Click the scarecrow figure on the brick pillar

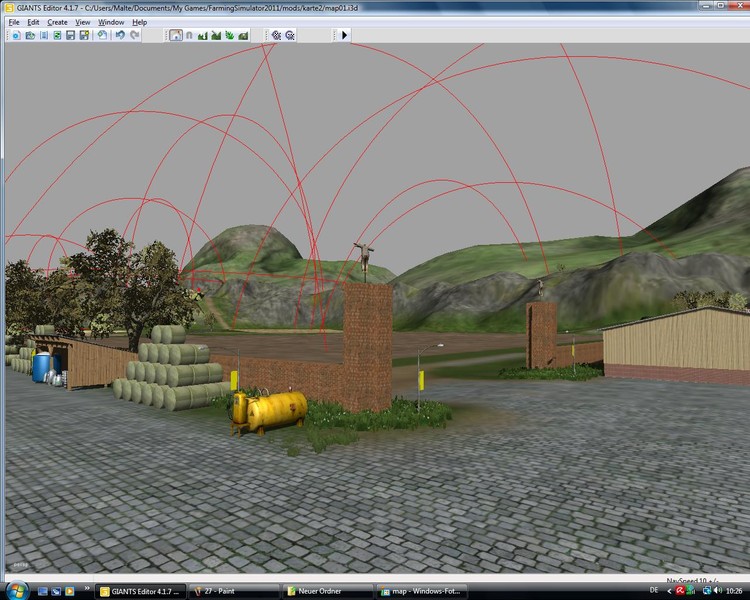pyautogui.click(x=364, y=260)
